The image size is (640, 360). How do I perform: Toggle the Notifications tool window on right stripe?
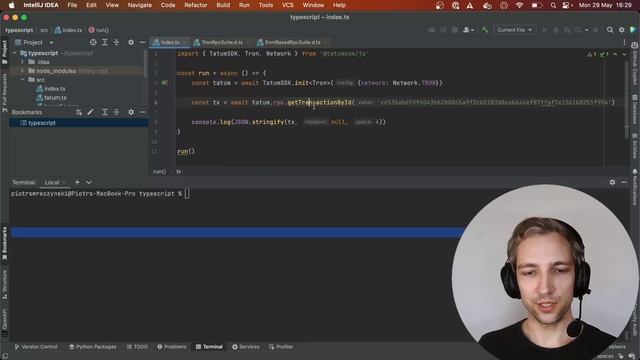coord(635,187)
